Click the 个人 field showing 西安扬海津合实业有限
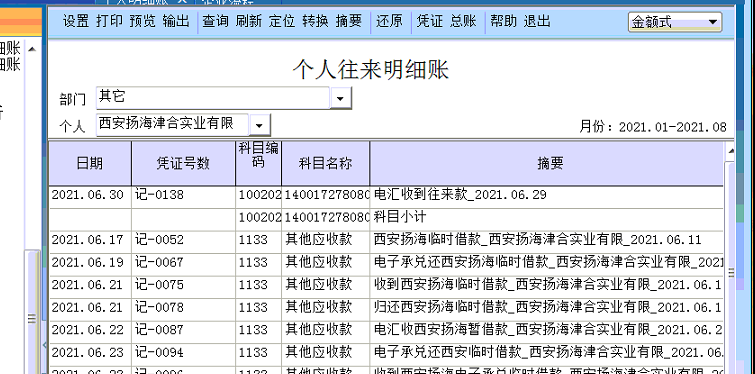Image resolution: width=755 pixels, height=374 pixels. coord(173,125)
